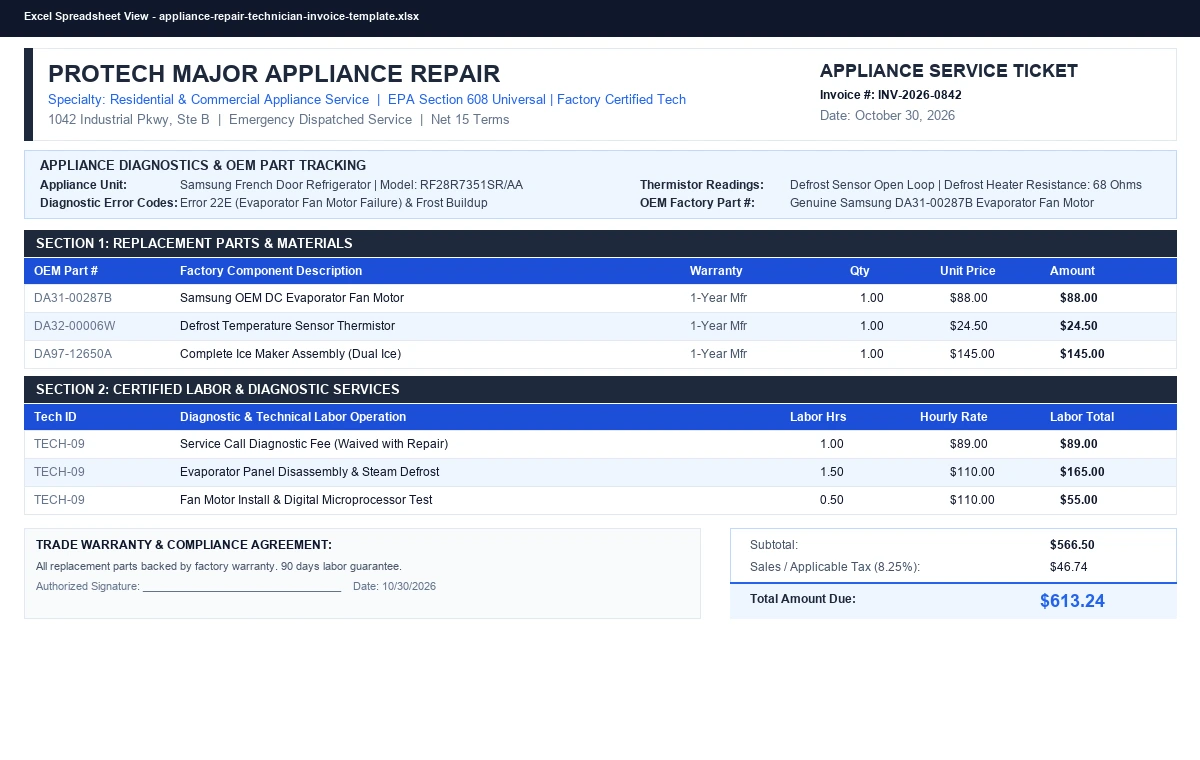Click Fan Motor Install & Microprocessor Test
This screenshot has height=760, width=1200.
point(306,500)
